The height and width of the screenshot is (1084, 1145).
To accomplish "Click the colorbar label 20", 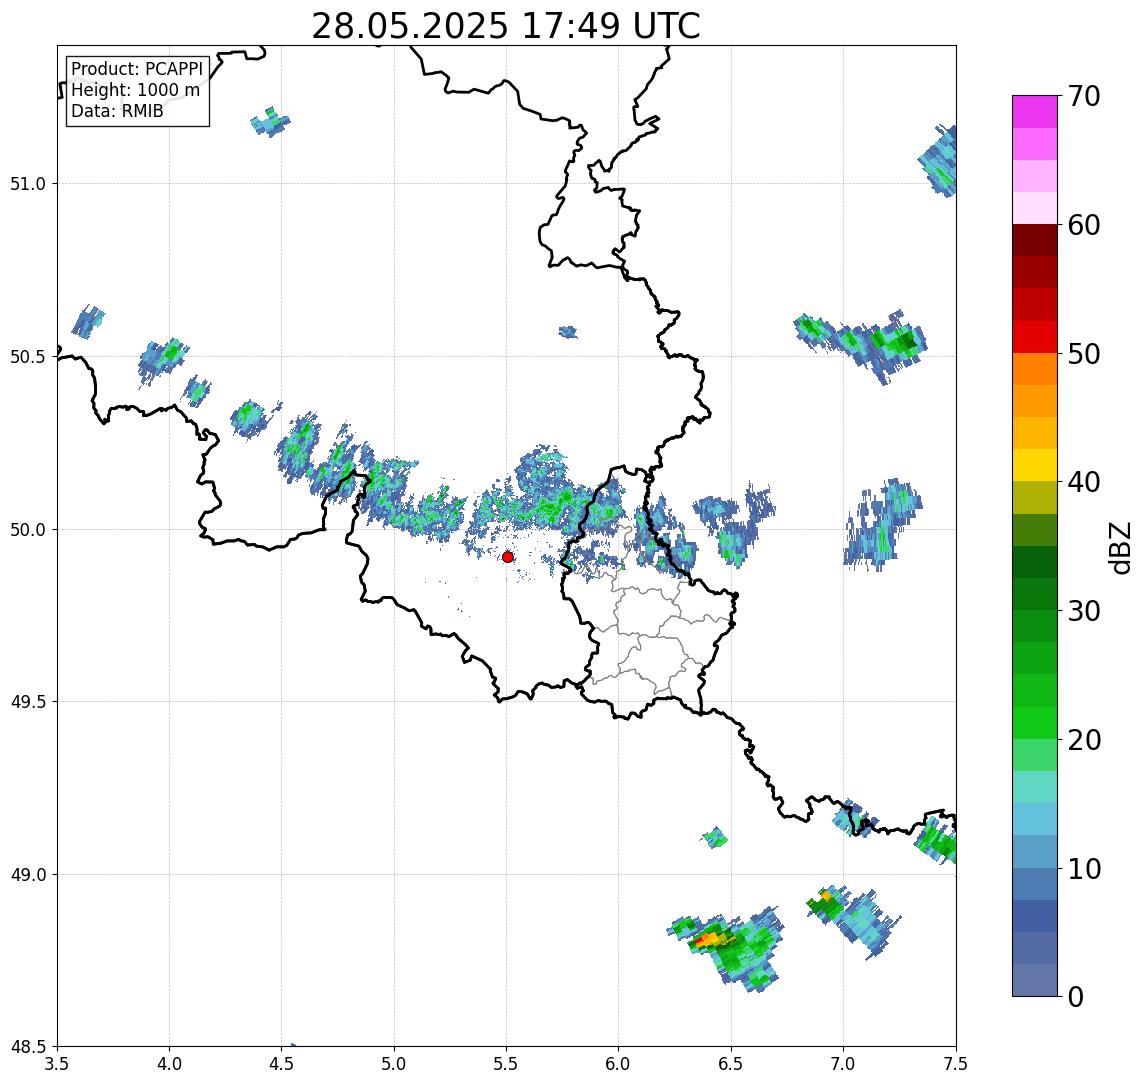I will point(1084,740).
